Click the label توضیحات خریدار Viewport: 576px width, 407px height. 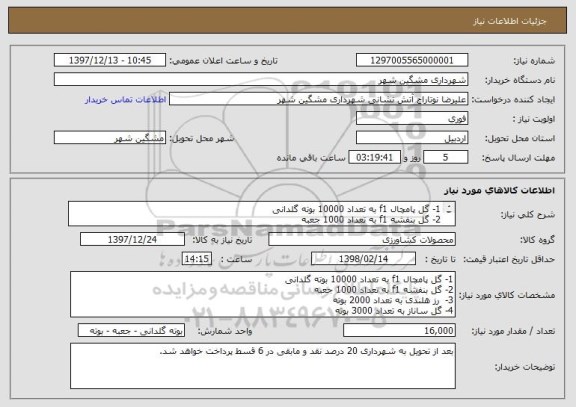point(525,367)
